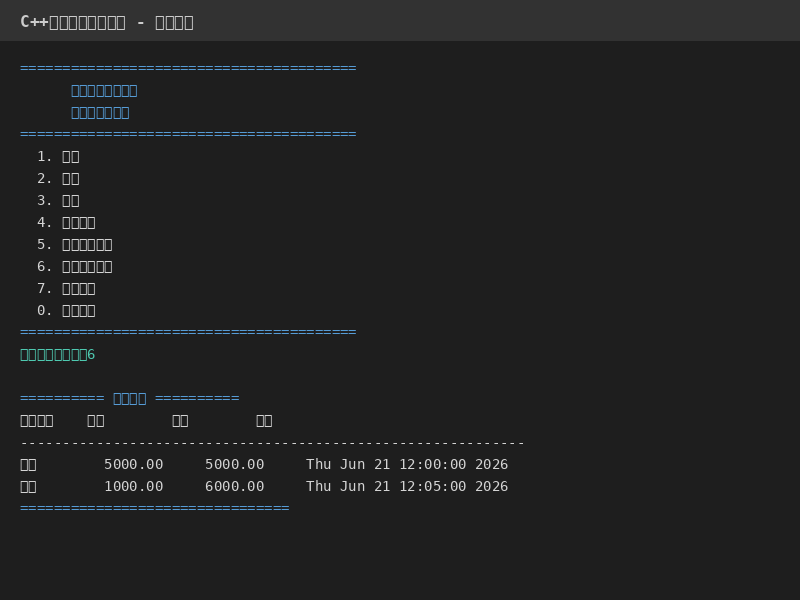The width and height of the screenshot is (800, 600).
Task: Click menu option numbered 0.
Action: pyautogui.click(x=66, y=310)
